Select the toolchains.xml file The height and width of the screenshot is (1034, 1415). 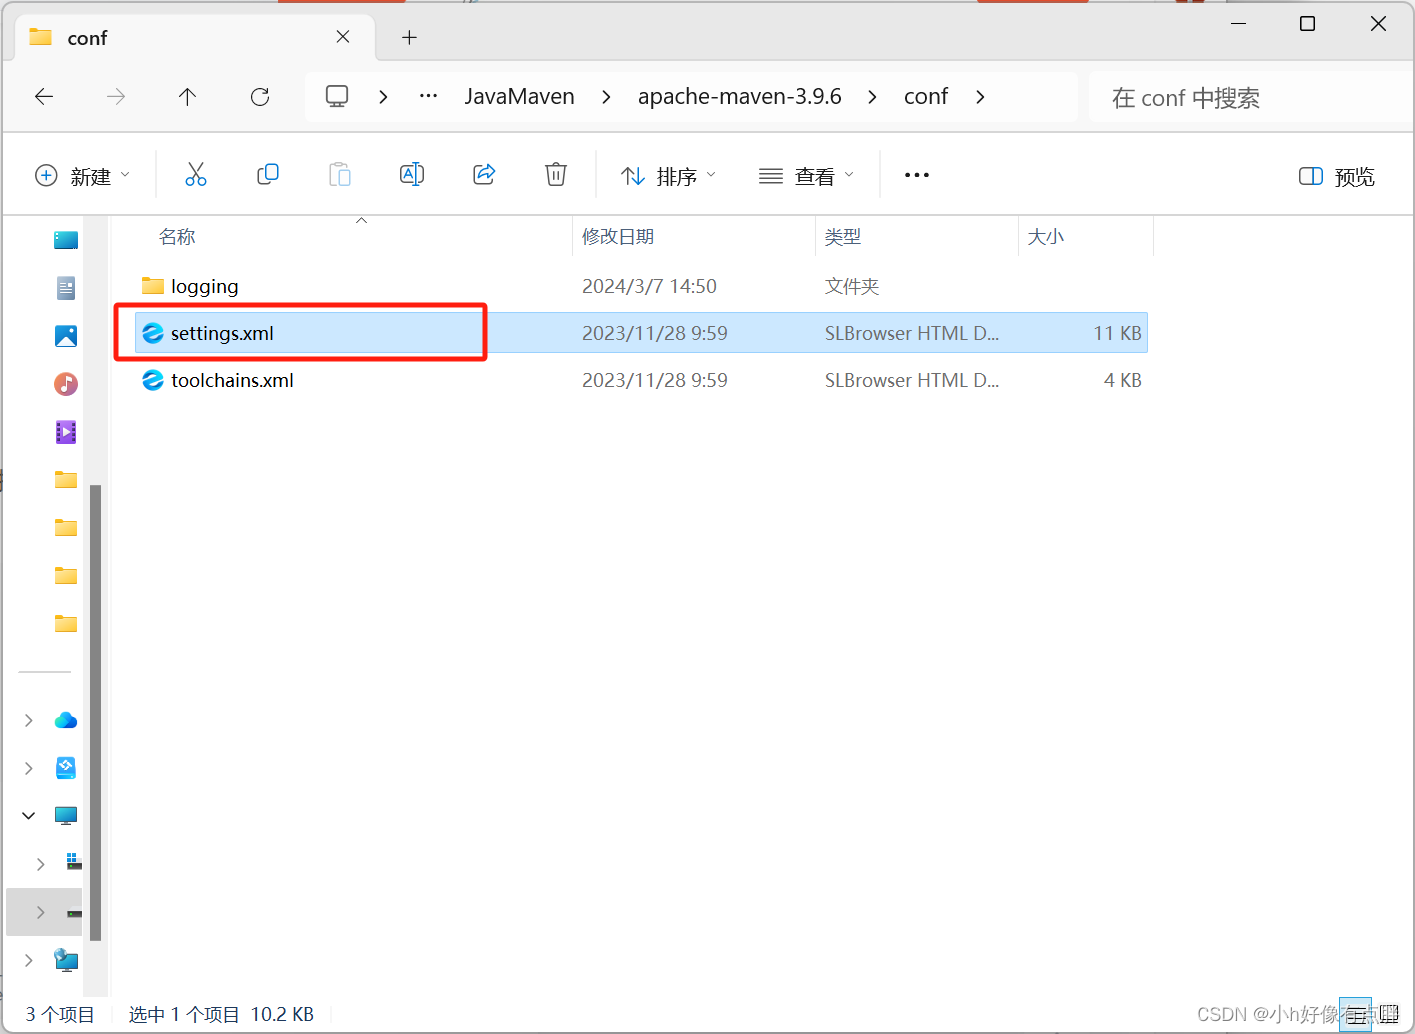(641, 380)
